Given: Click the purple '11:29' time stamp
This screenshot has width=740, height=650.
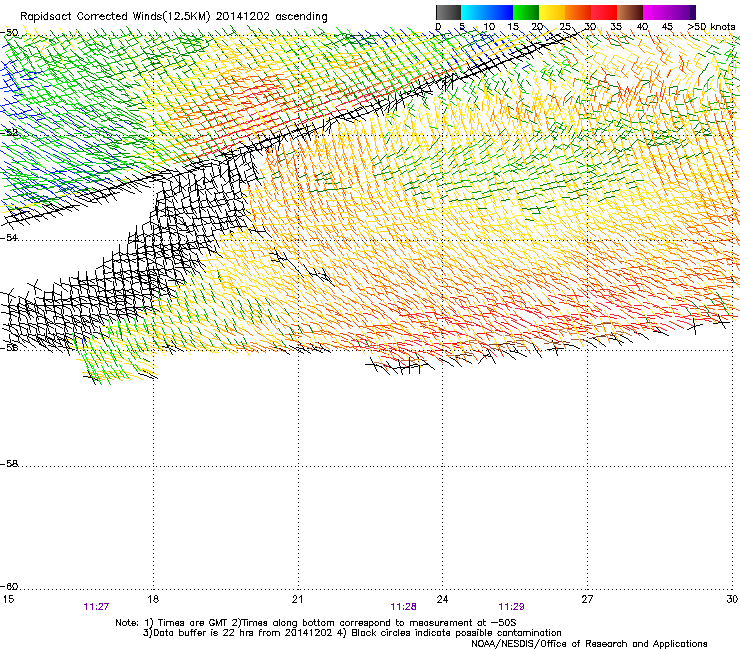Looking at the screenshot, I should pos(512,607).
